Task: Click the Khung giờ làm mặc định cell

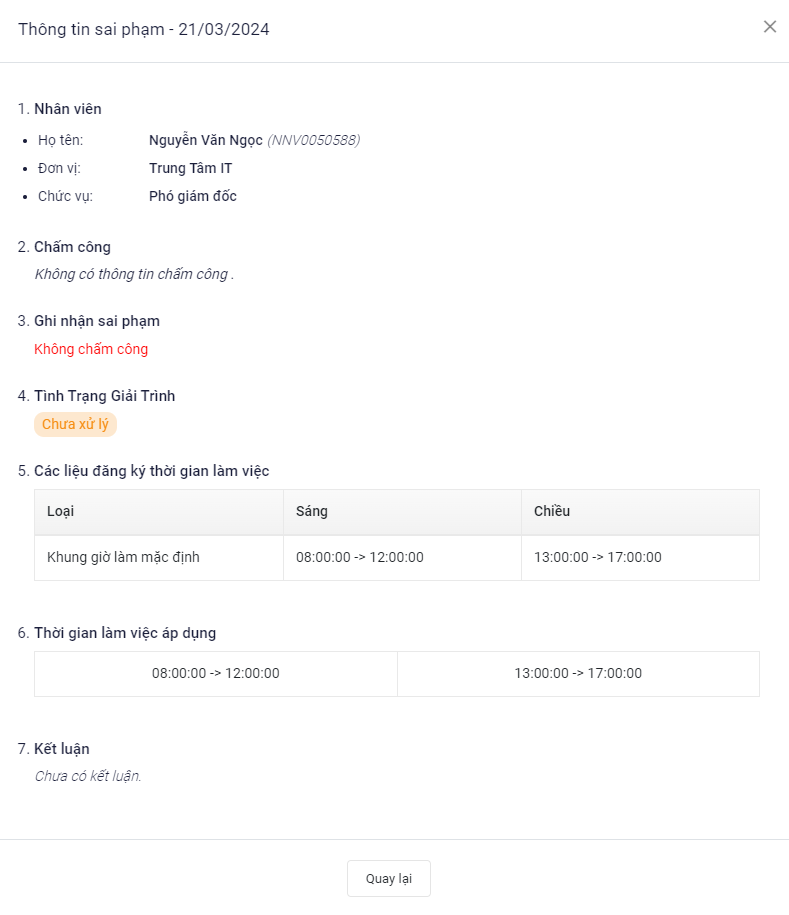Action: coord(123,557)
